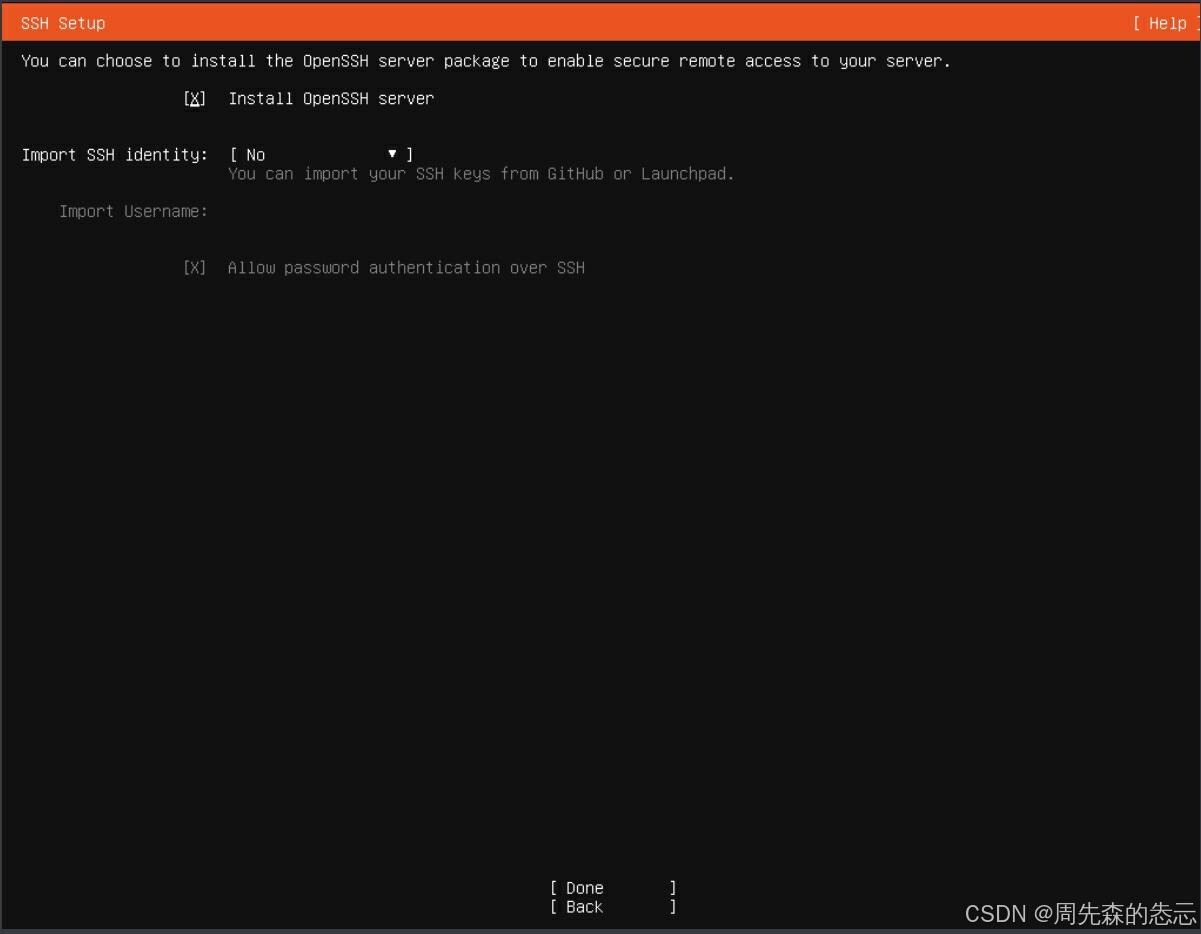1201x934 pixels.
Task: Toggle the Install OpenSSH server checkbox
Action: pos(195,99)
